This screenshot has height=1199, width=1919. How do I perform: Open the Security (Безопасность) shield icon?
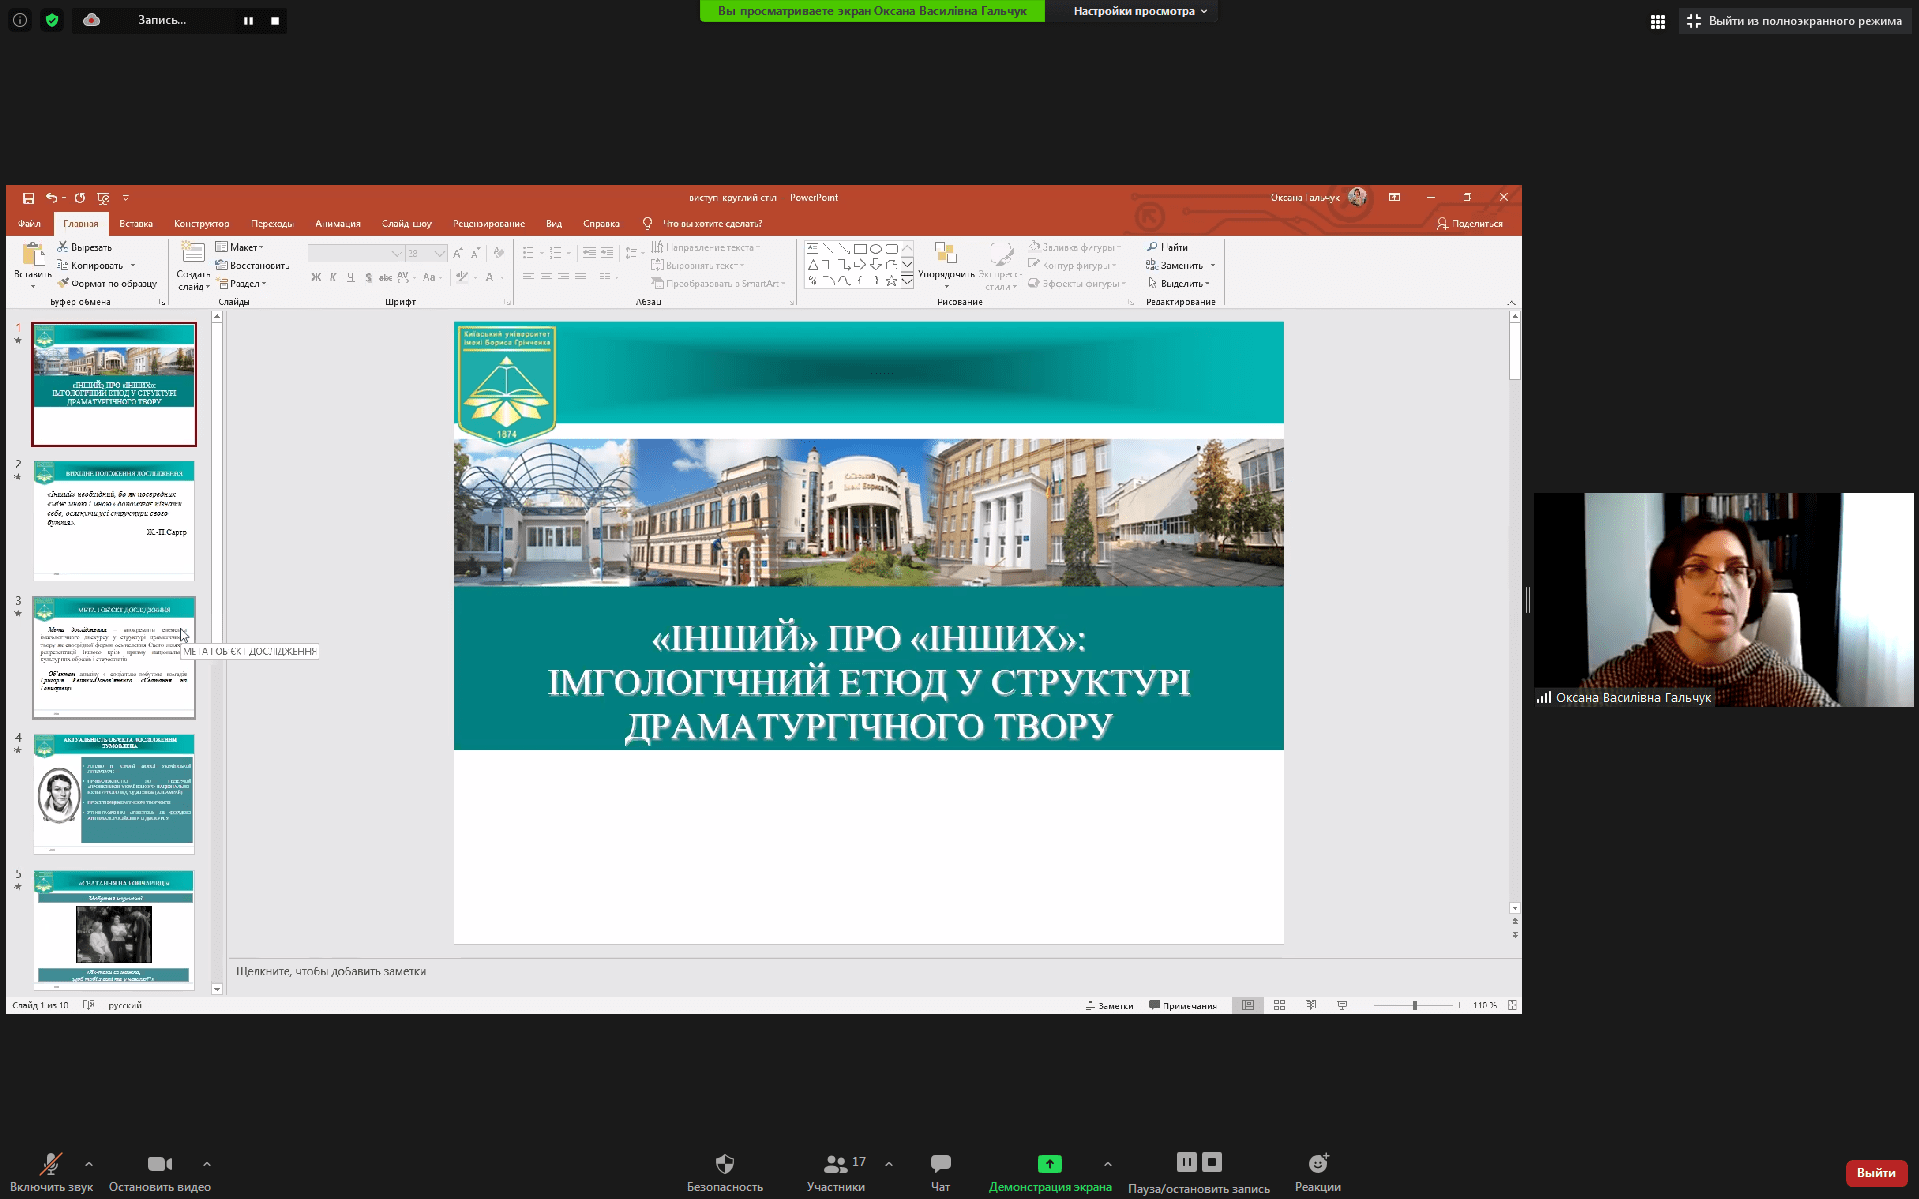[x=724, y=1164]
